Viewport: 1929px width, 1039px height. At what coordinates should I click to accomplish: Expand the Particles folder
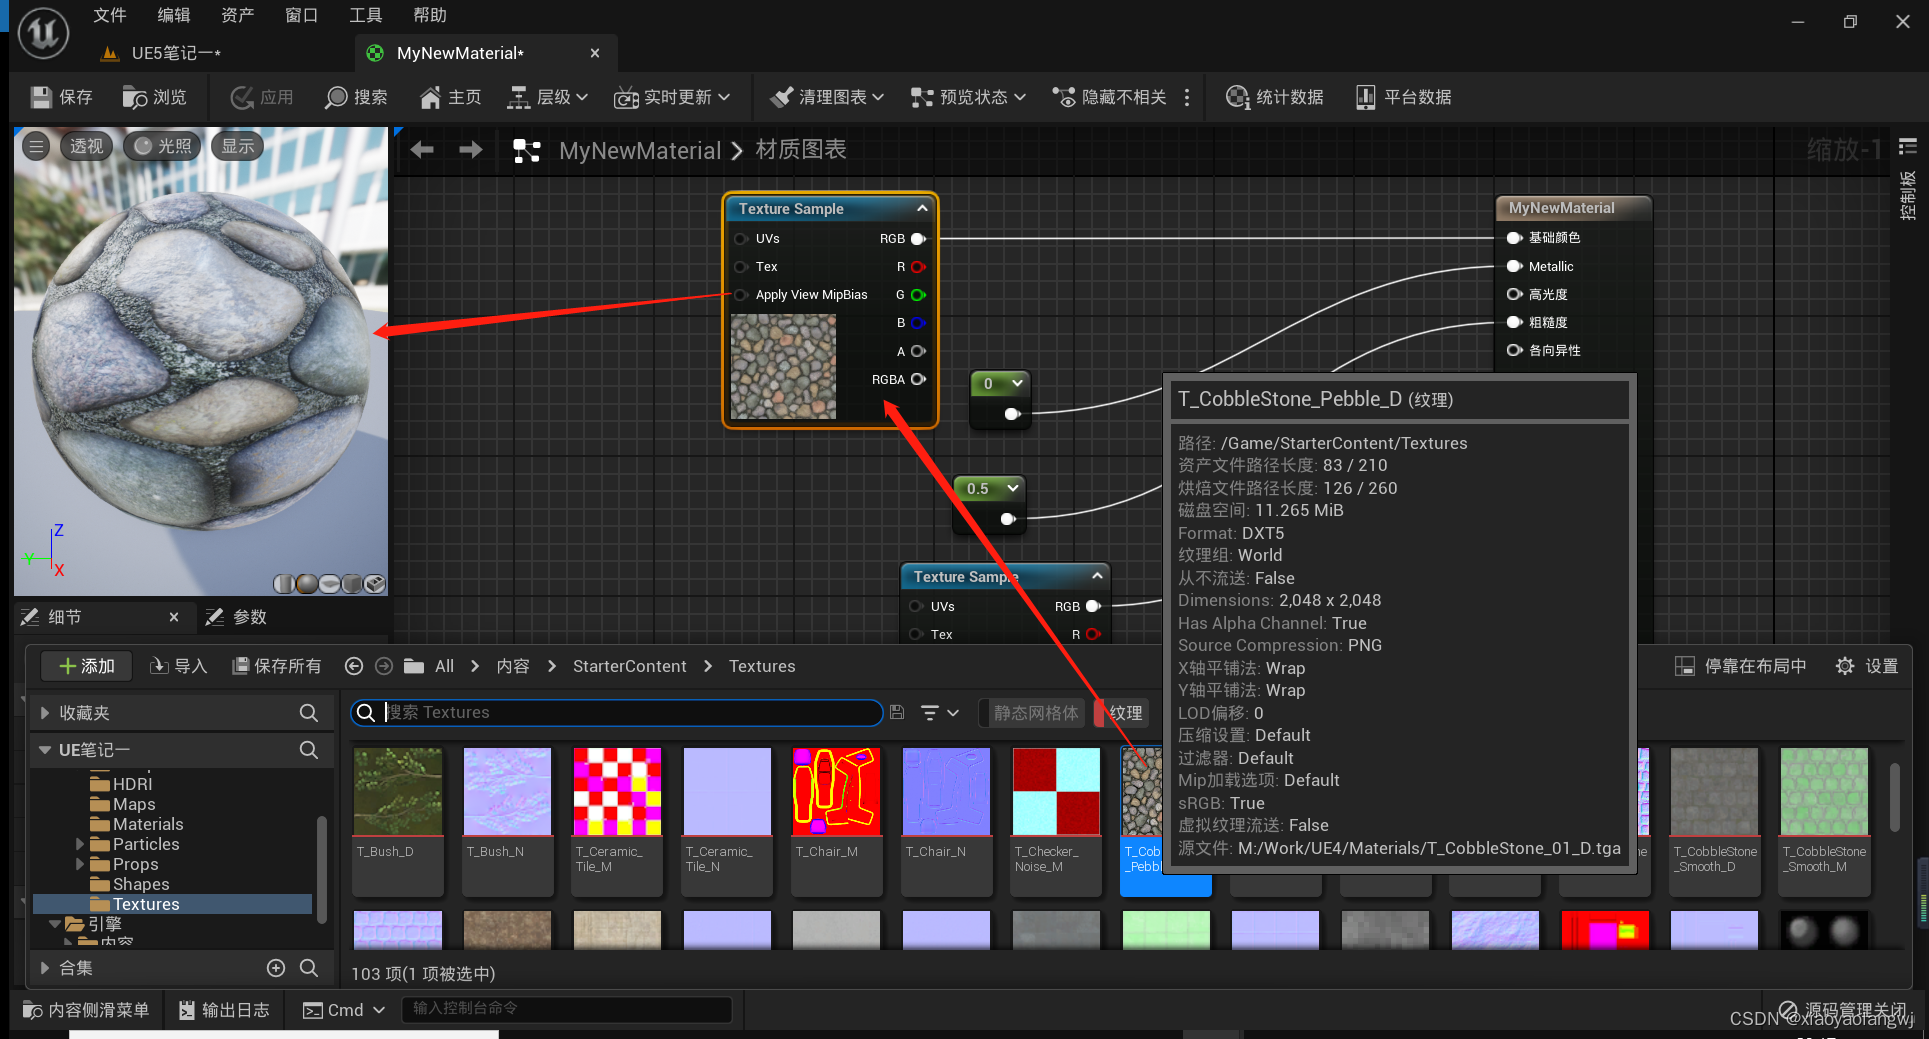(81, 844)
